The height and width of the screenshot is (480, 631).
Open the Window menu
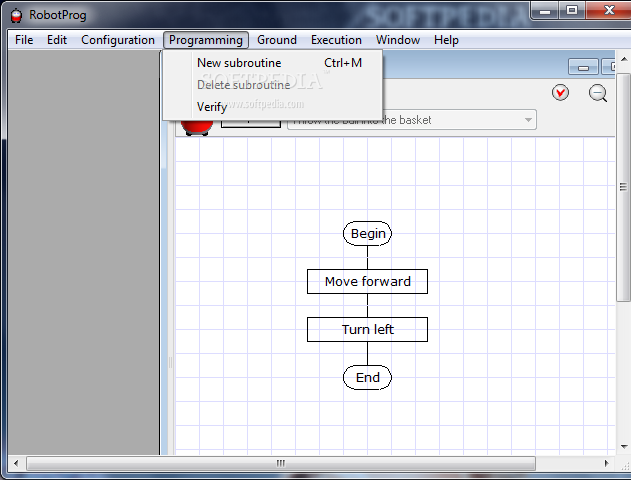398,40
